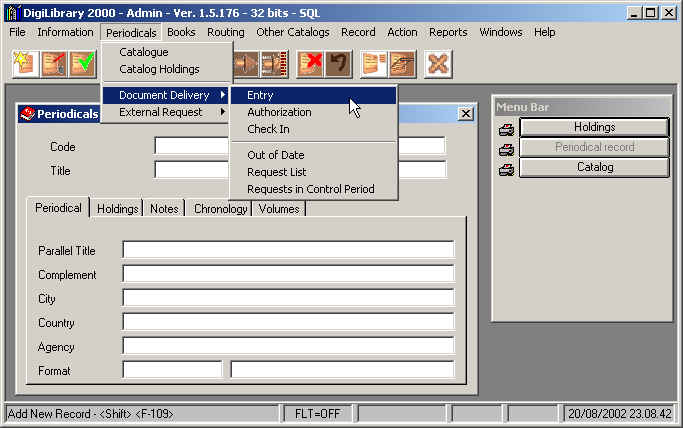Expand the External Request submenu
The height and width of the screenshot is (428, 683).
(166, 112)
